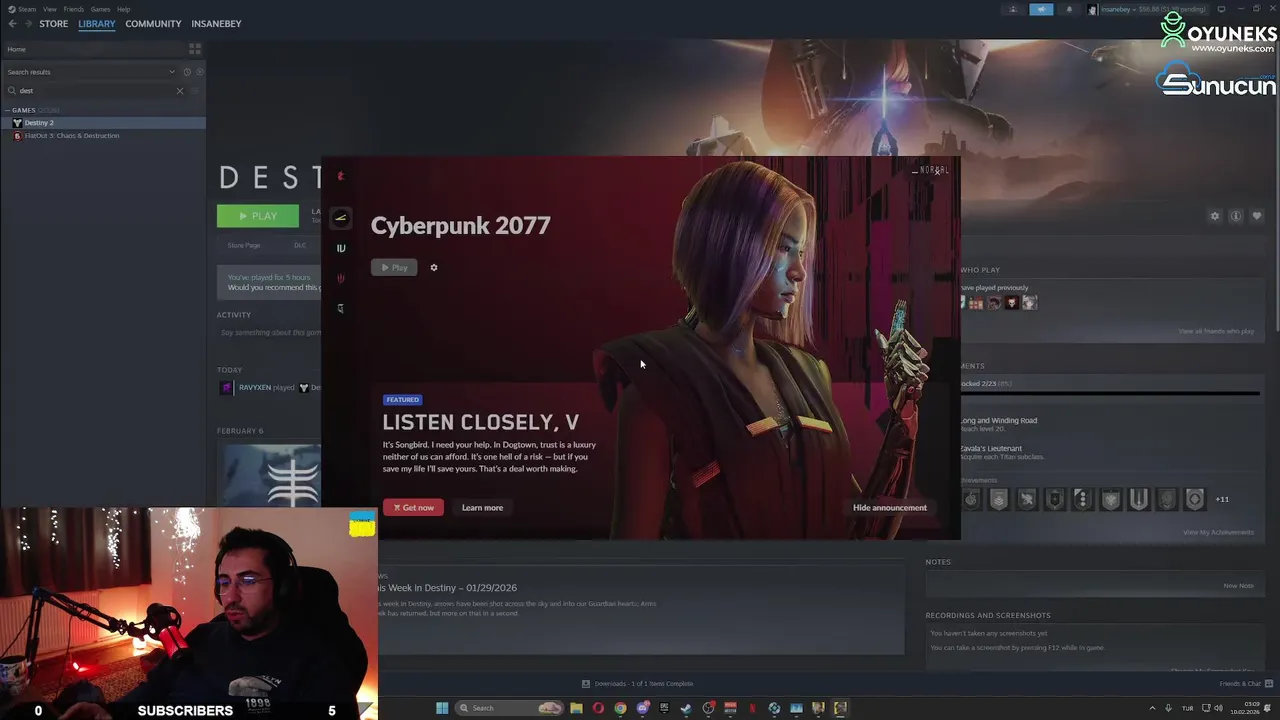Switch to the LIBRARY tab
This screenshot has height=720, width=1280.
pos(97,24)
